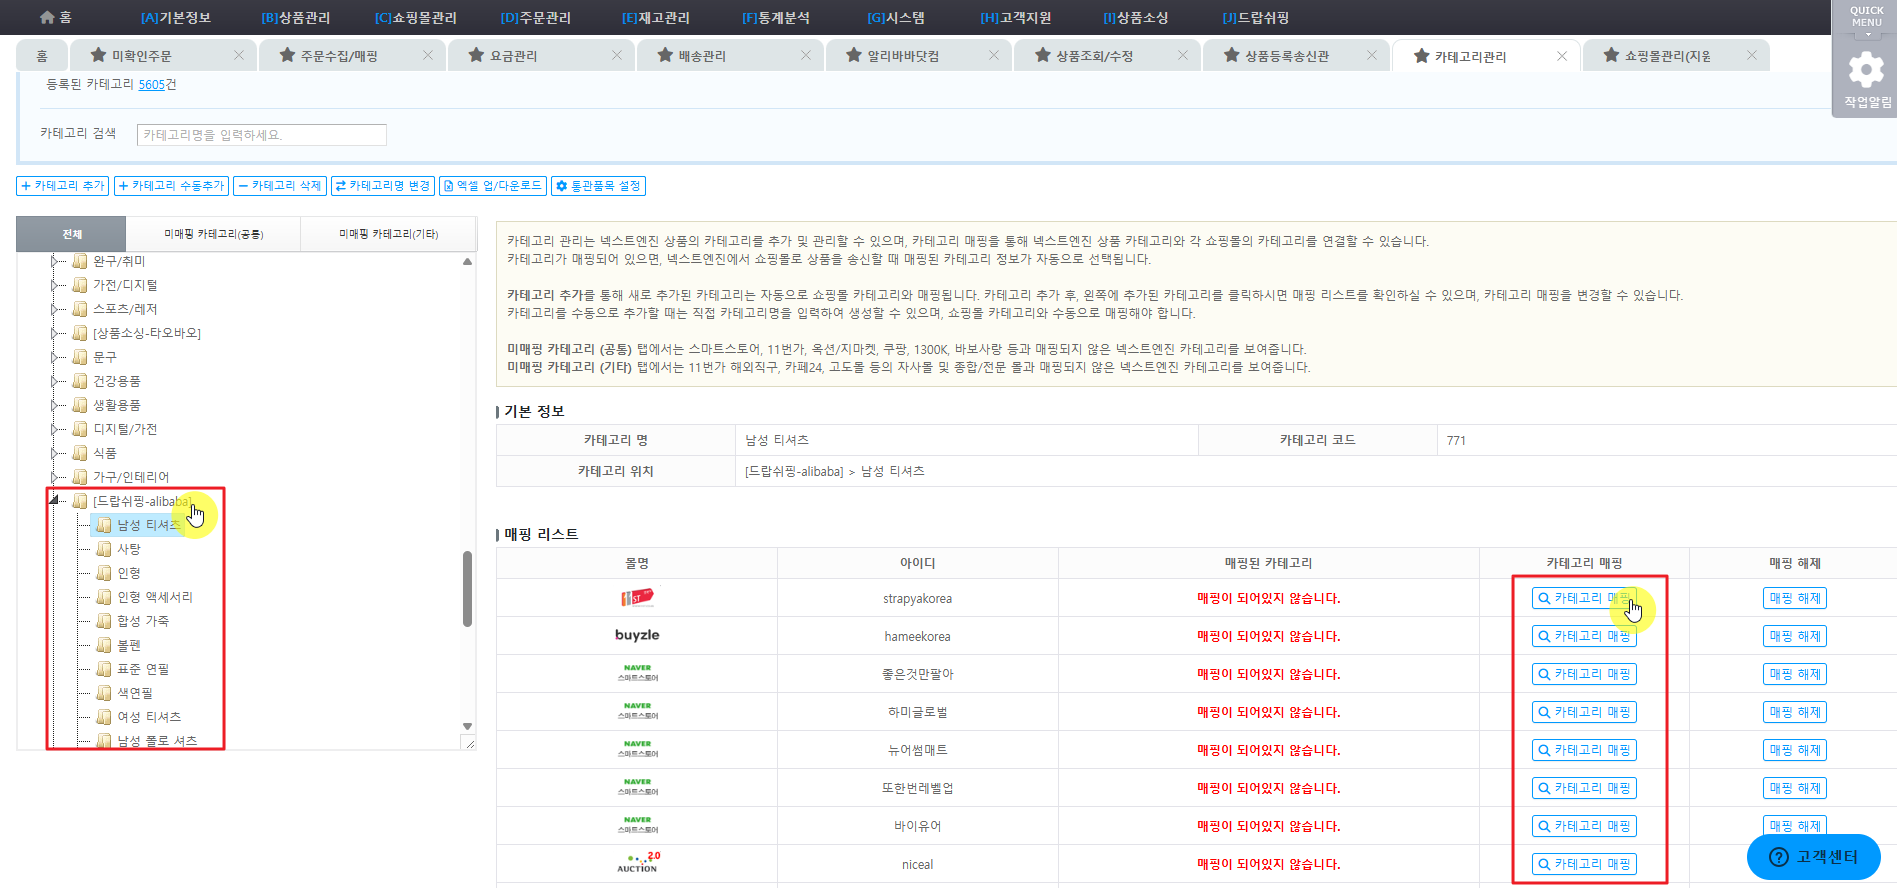Open the Quick Menu gear icon
The height and width of the screenshot is (888, 1897).
(x=1865, y=70)
